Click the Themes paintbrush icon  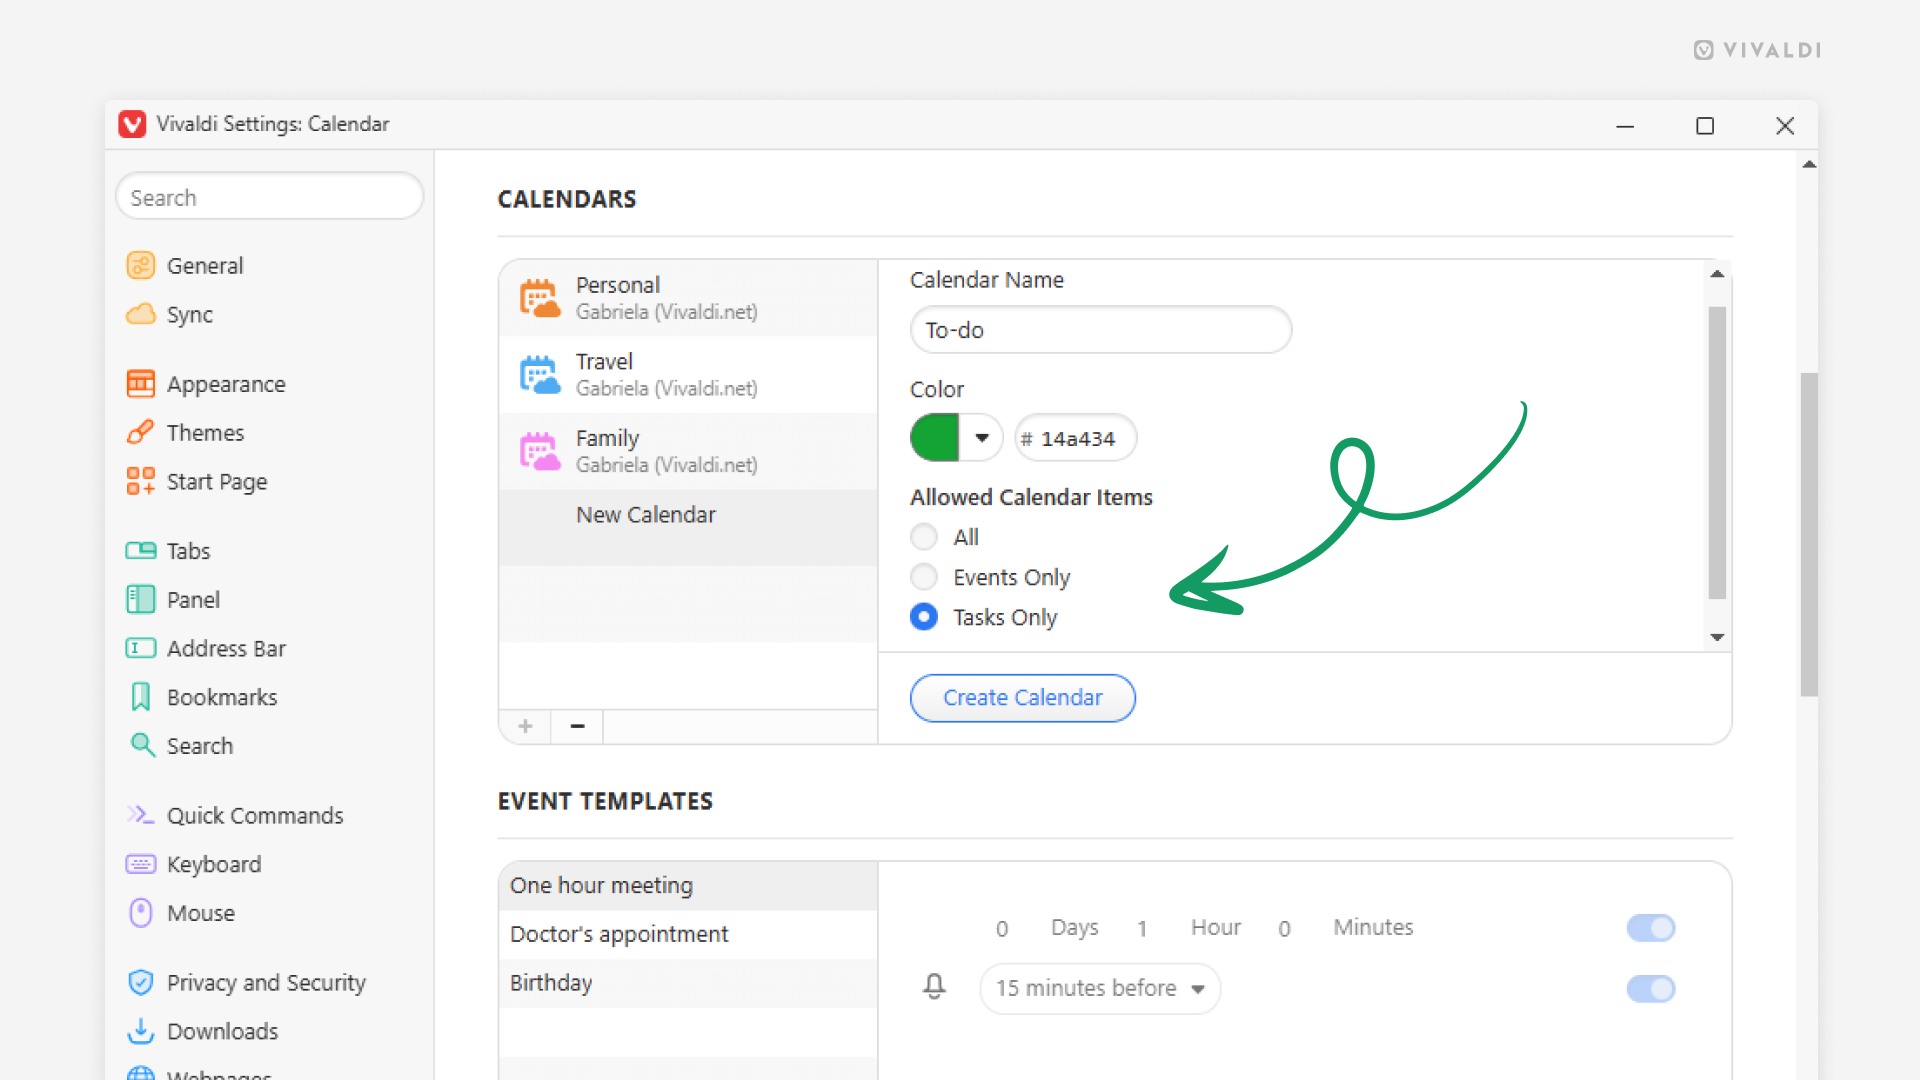141,432
